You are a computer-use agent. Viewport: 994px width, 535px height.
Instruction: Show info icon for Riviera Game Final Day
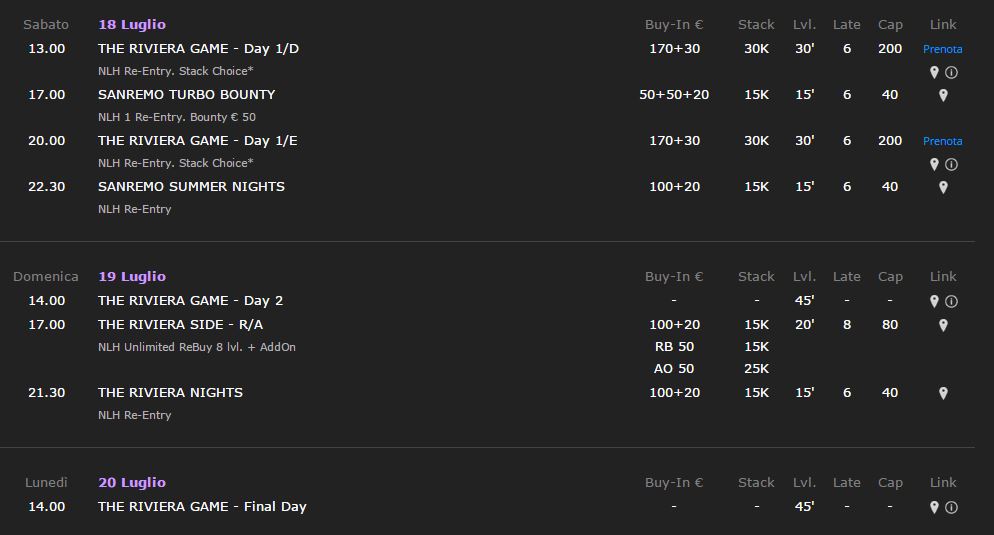tap(952, 507)
